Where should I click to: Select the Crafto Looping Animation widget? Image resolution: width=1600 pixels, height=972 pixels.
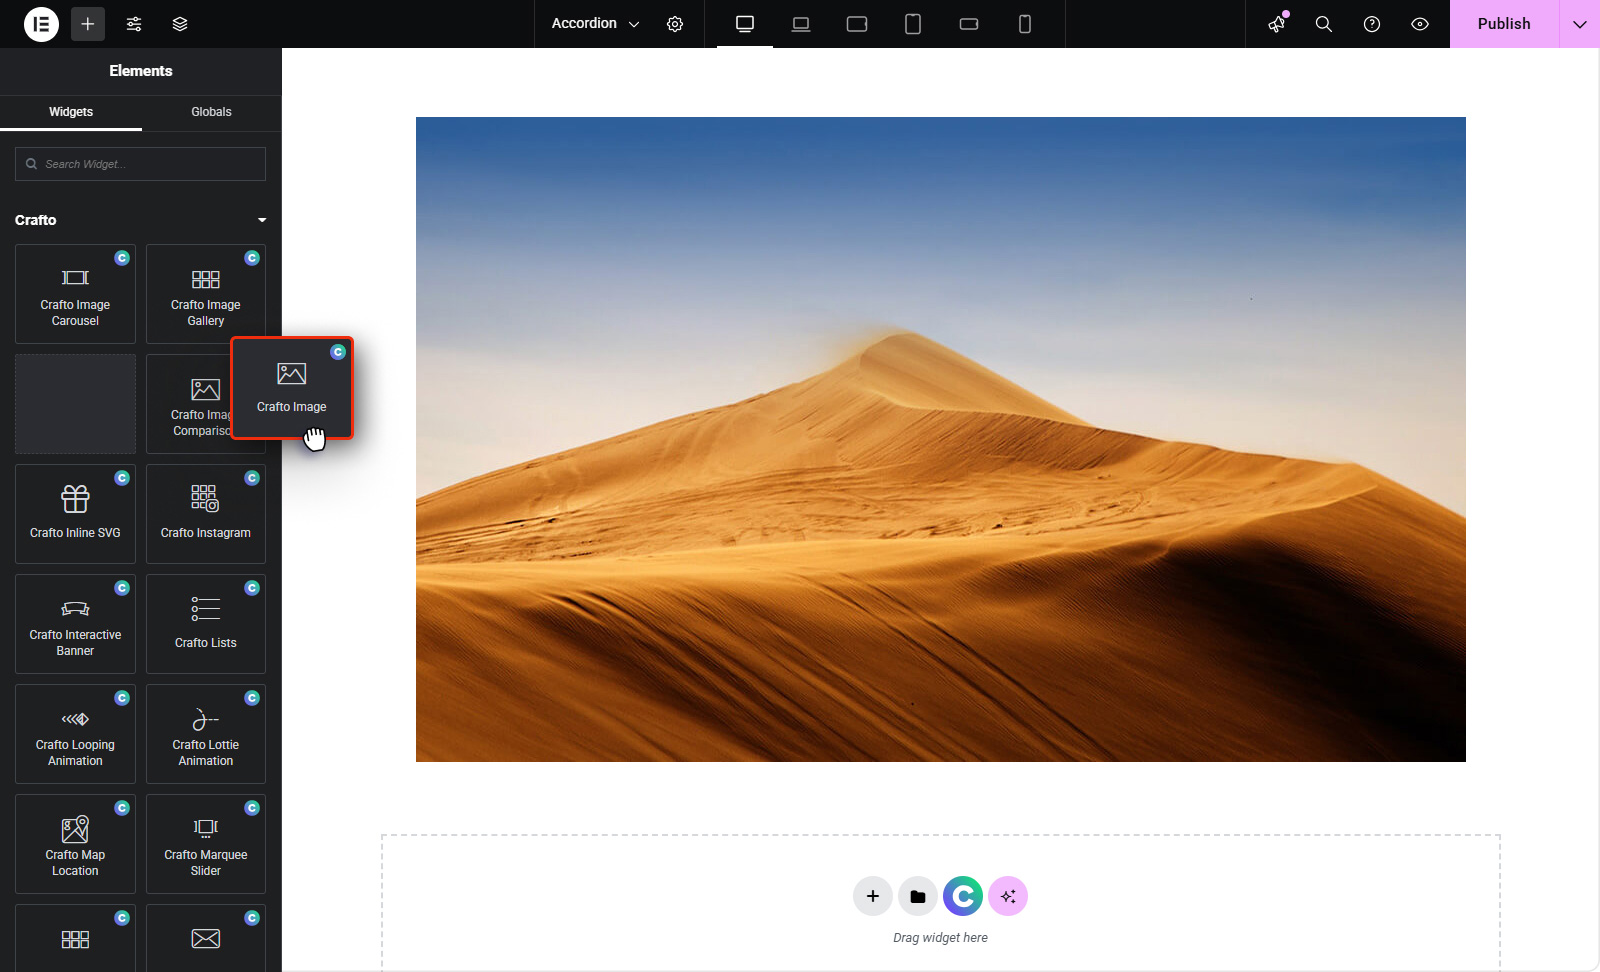pos(75,734)
